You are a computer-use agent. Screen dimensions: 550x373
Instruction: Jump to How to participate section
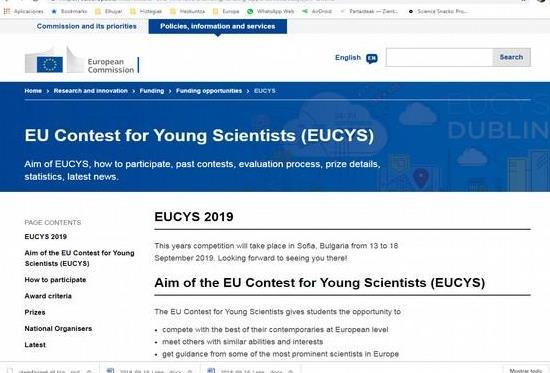(55, 280)
